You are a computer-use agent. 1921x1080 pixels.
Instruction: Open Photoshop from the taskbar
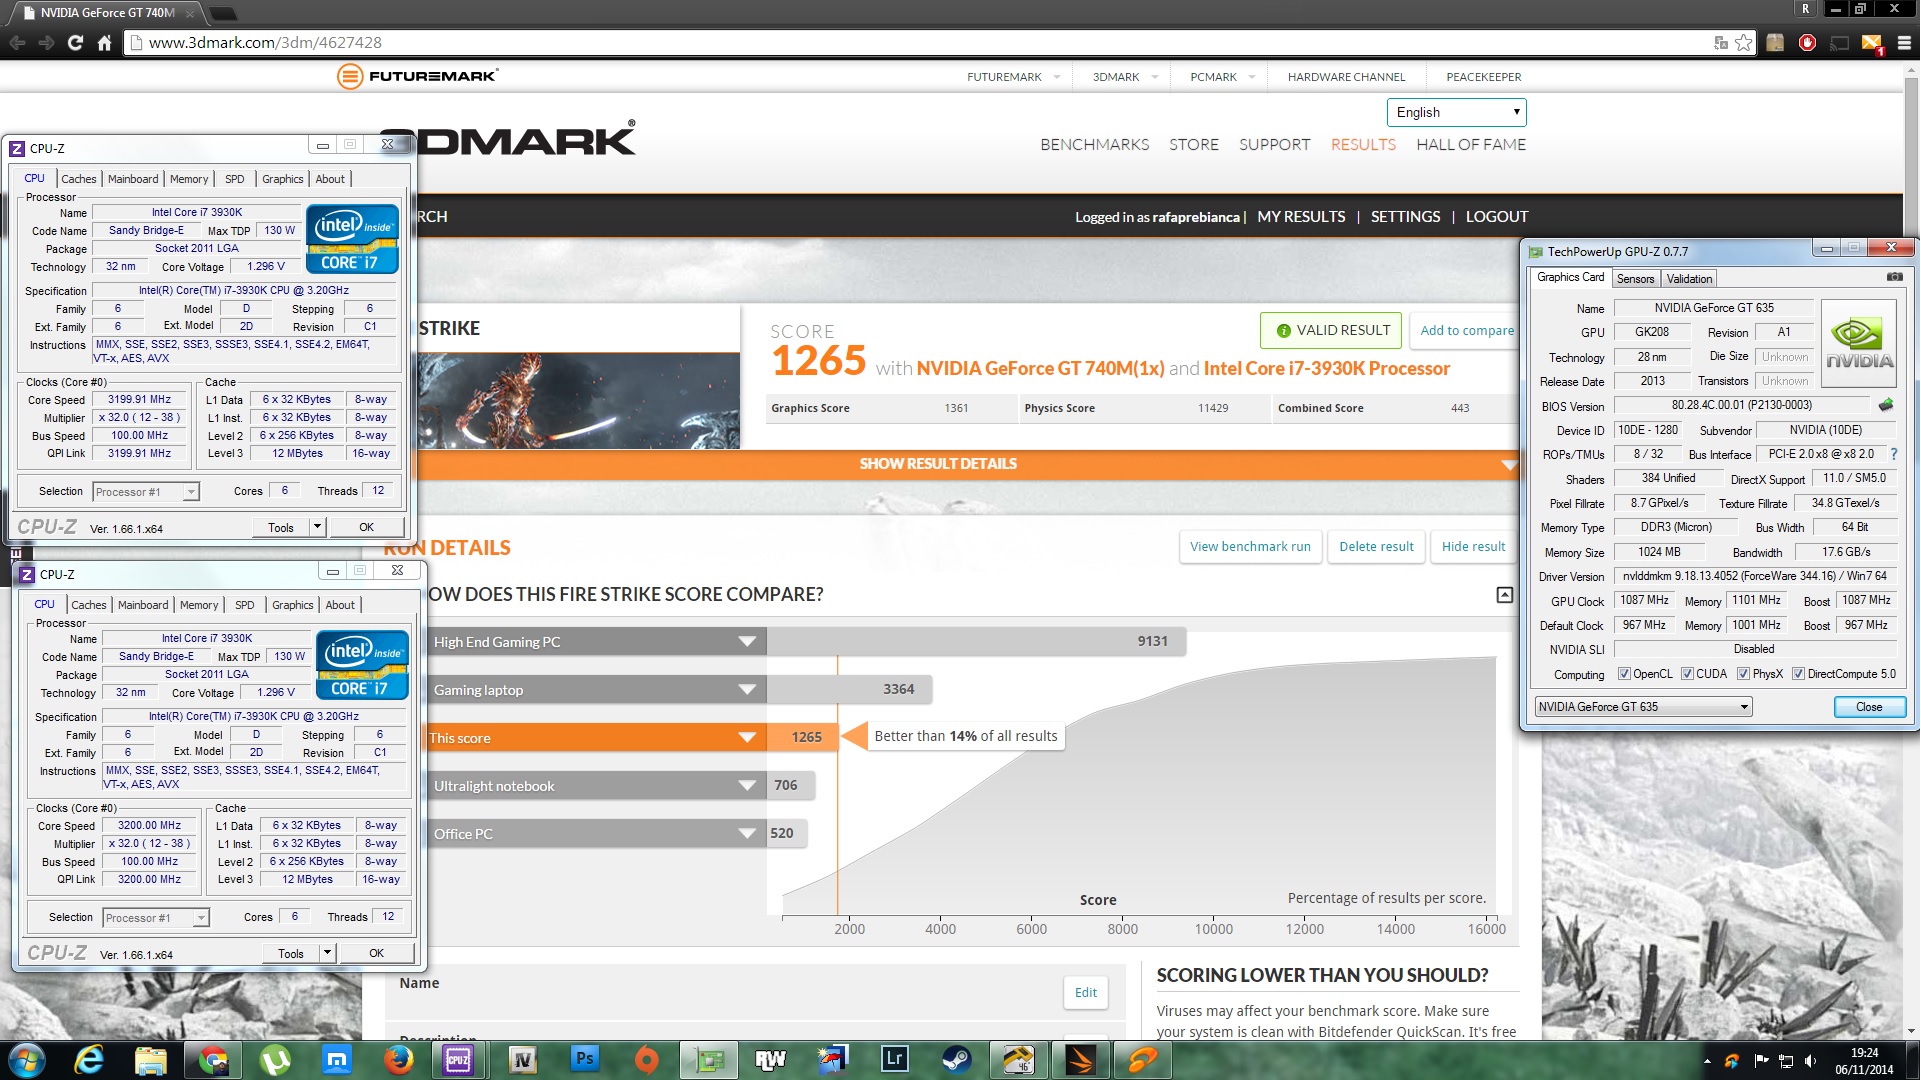tap(585, 1059)
